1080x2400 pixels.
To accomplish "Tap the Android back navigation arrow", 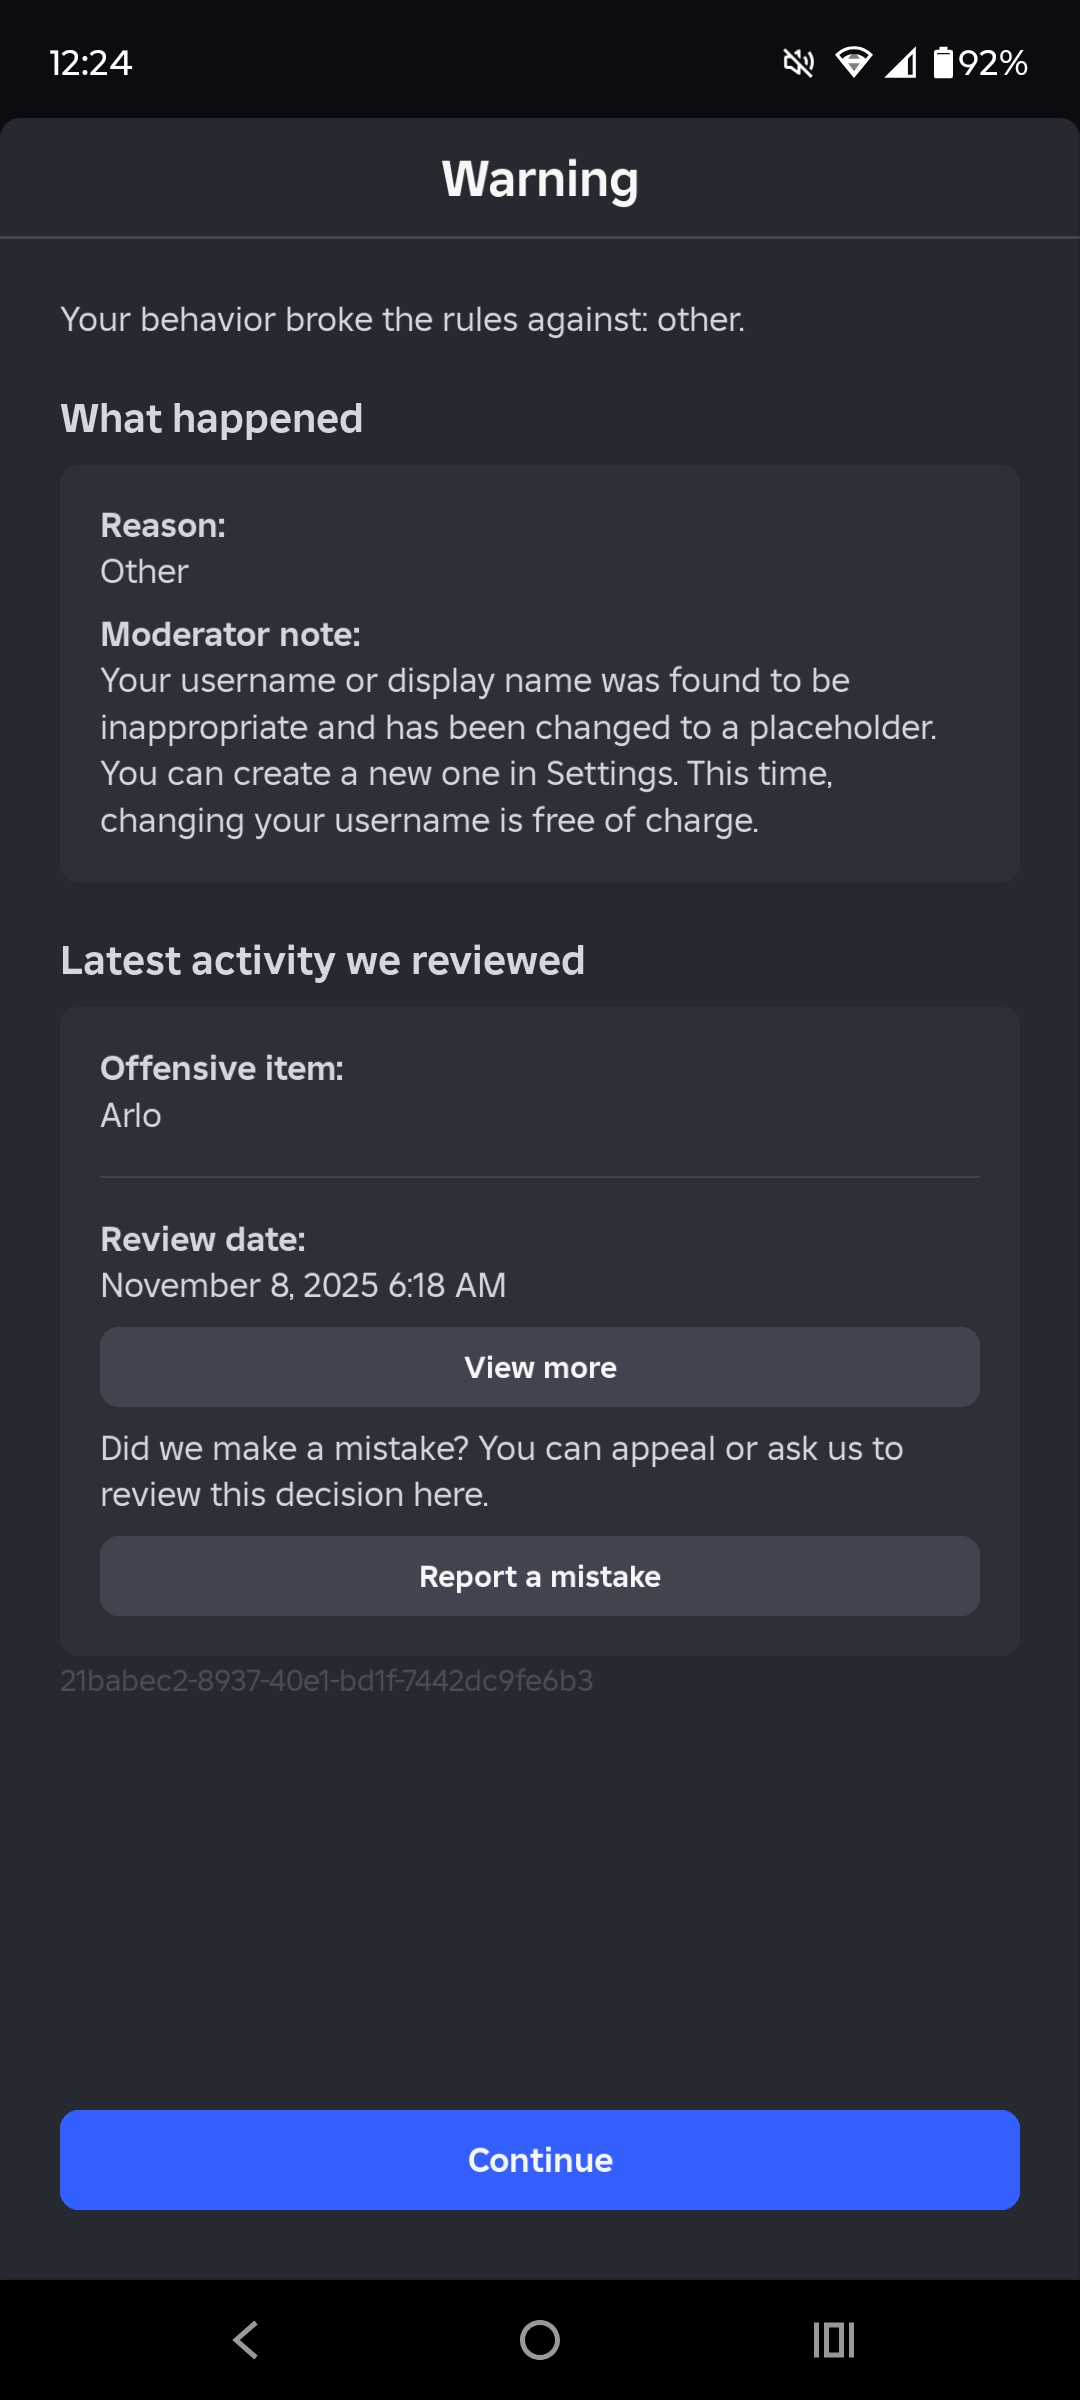I will [x=246, y=2340].
